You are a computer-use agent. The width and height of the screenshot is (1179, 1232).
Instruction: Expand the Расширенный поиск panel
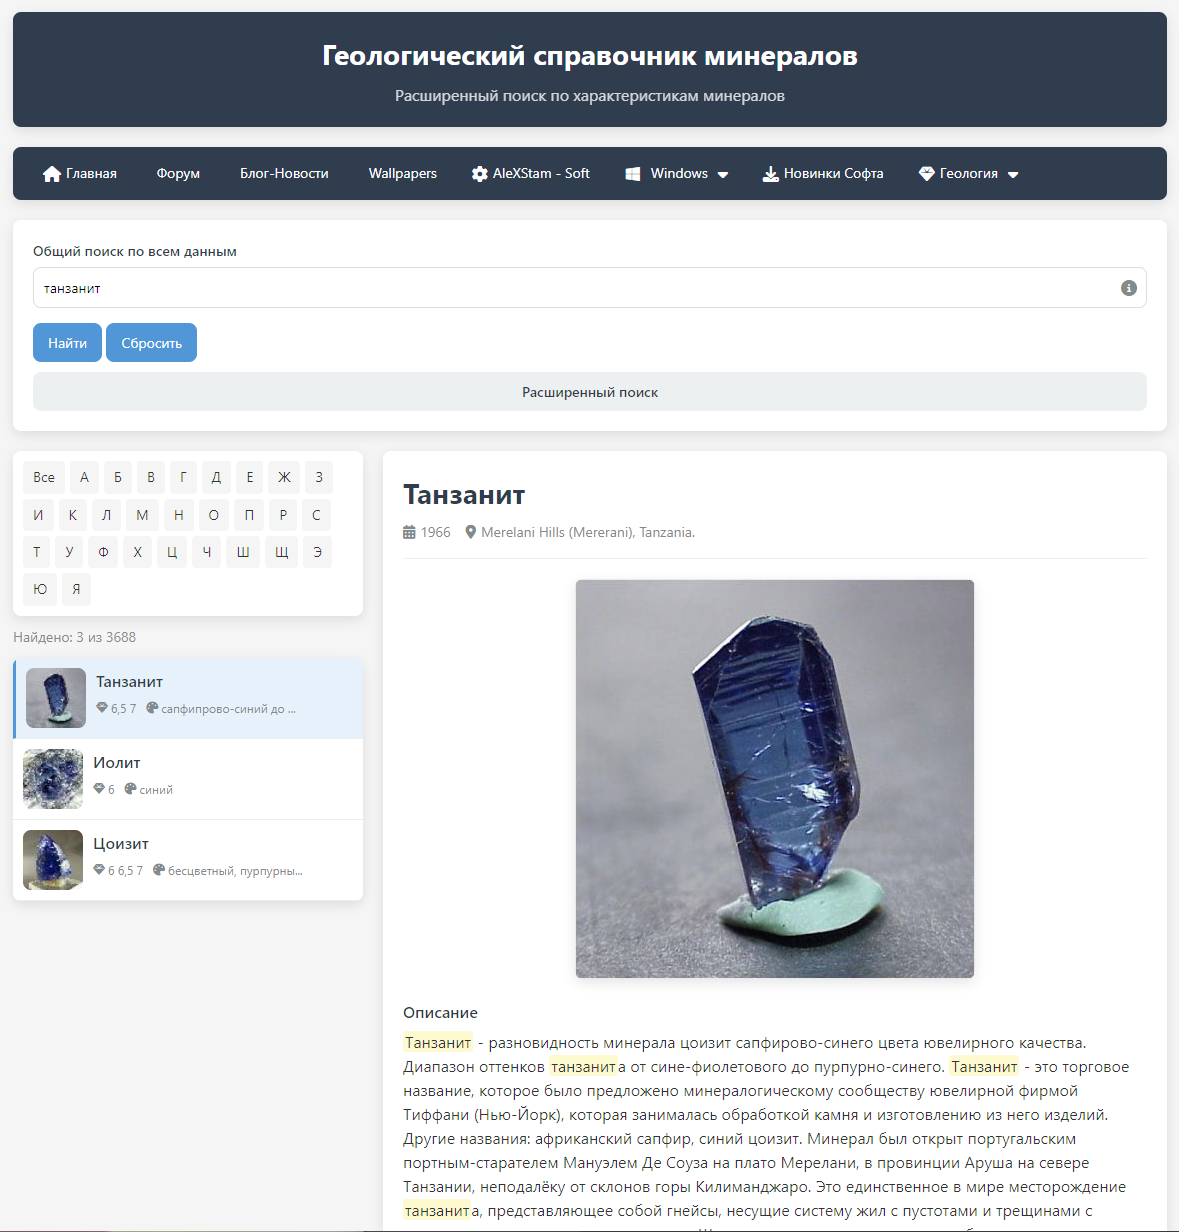590,392
